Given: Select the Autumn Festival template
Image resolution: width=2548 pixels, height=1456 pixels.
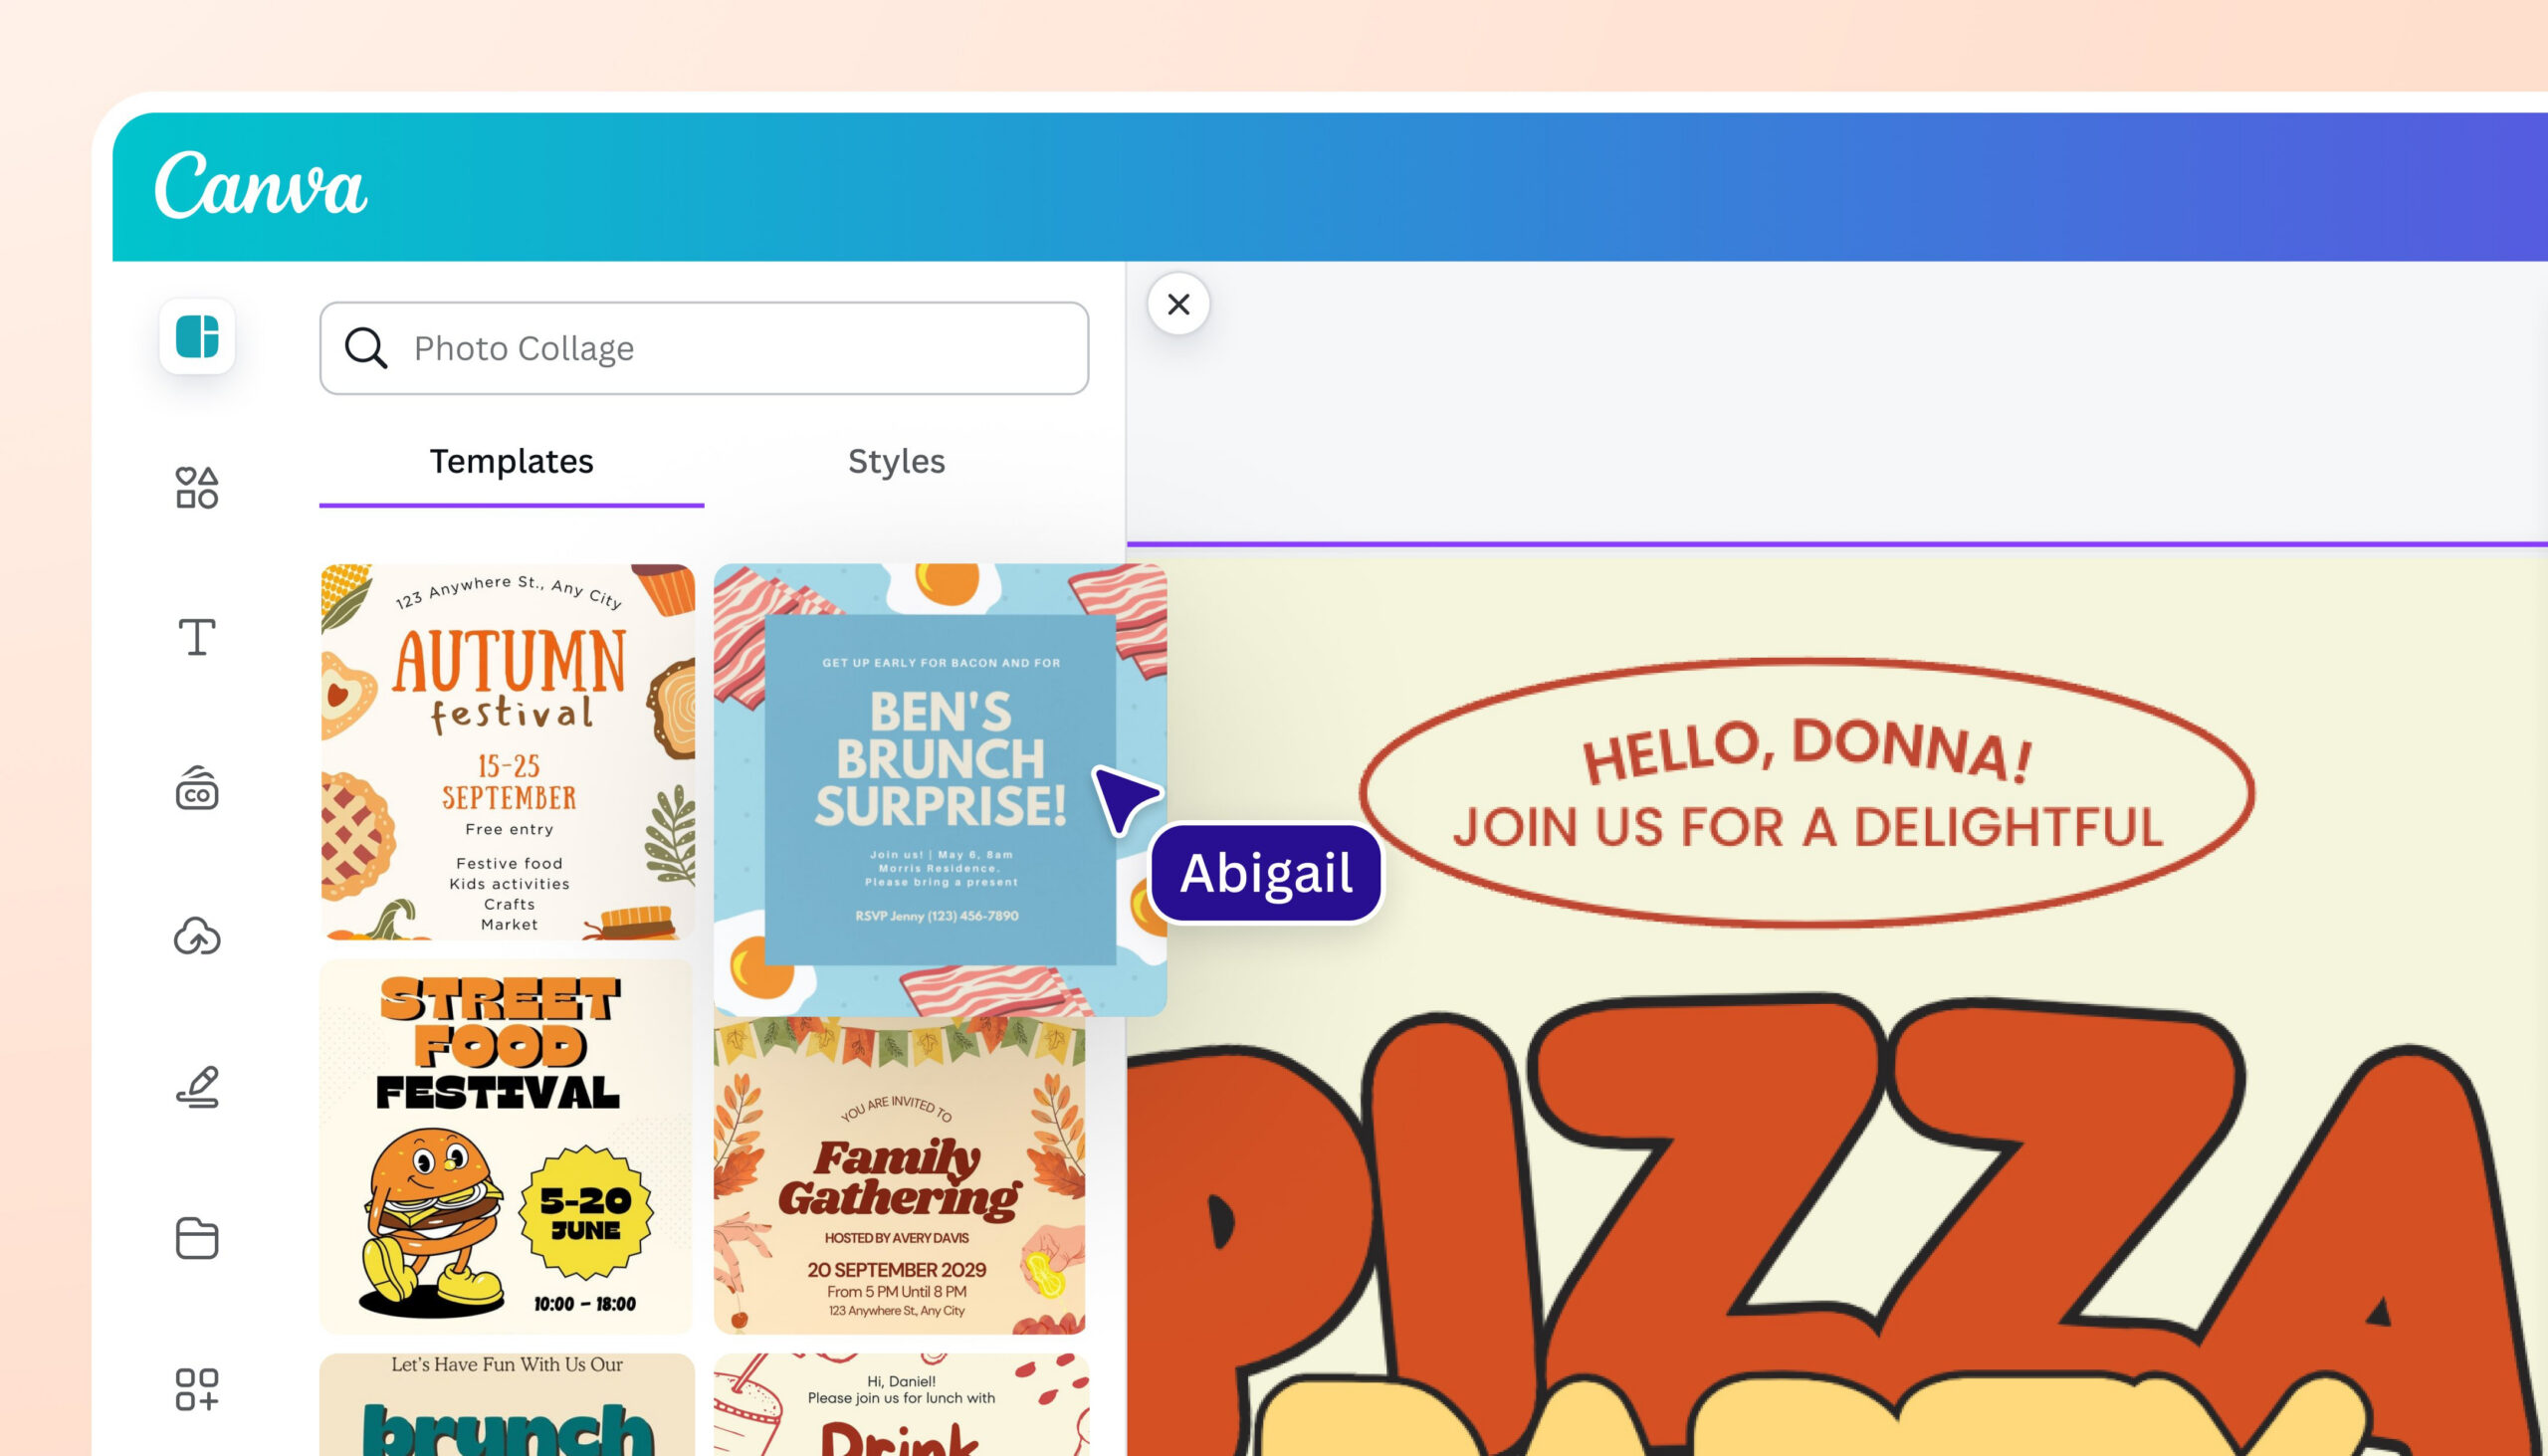Looking at the screenshot, I should tap(507, 750).
